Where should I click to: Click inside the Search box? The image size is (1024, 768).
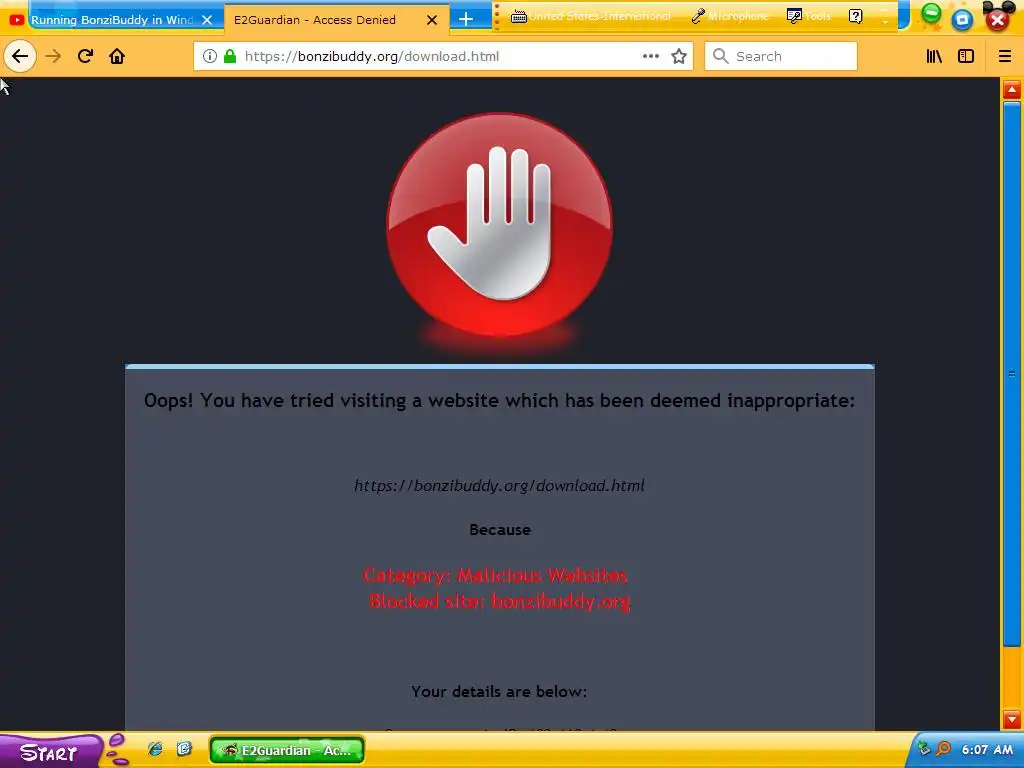click(x=781, y=56)
